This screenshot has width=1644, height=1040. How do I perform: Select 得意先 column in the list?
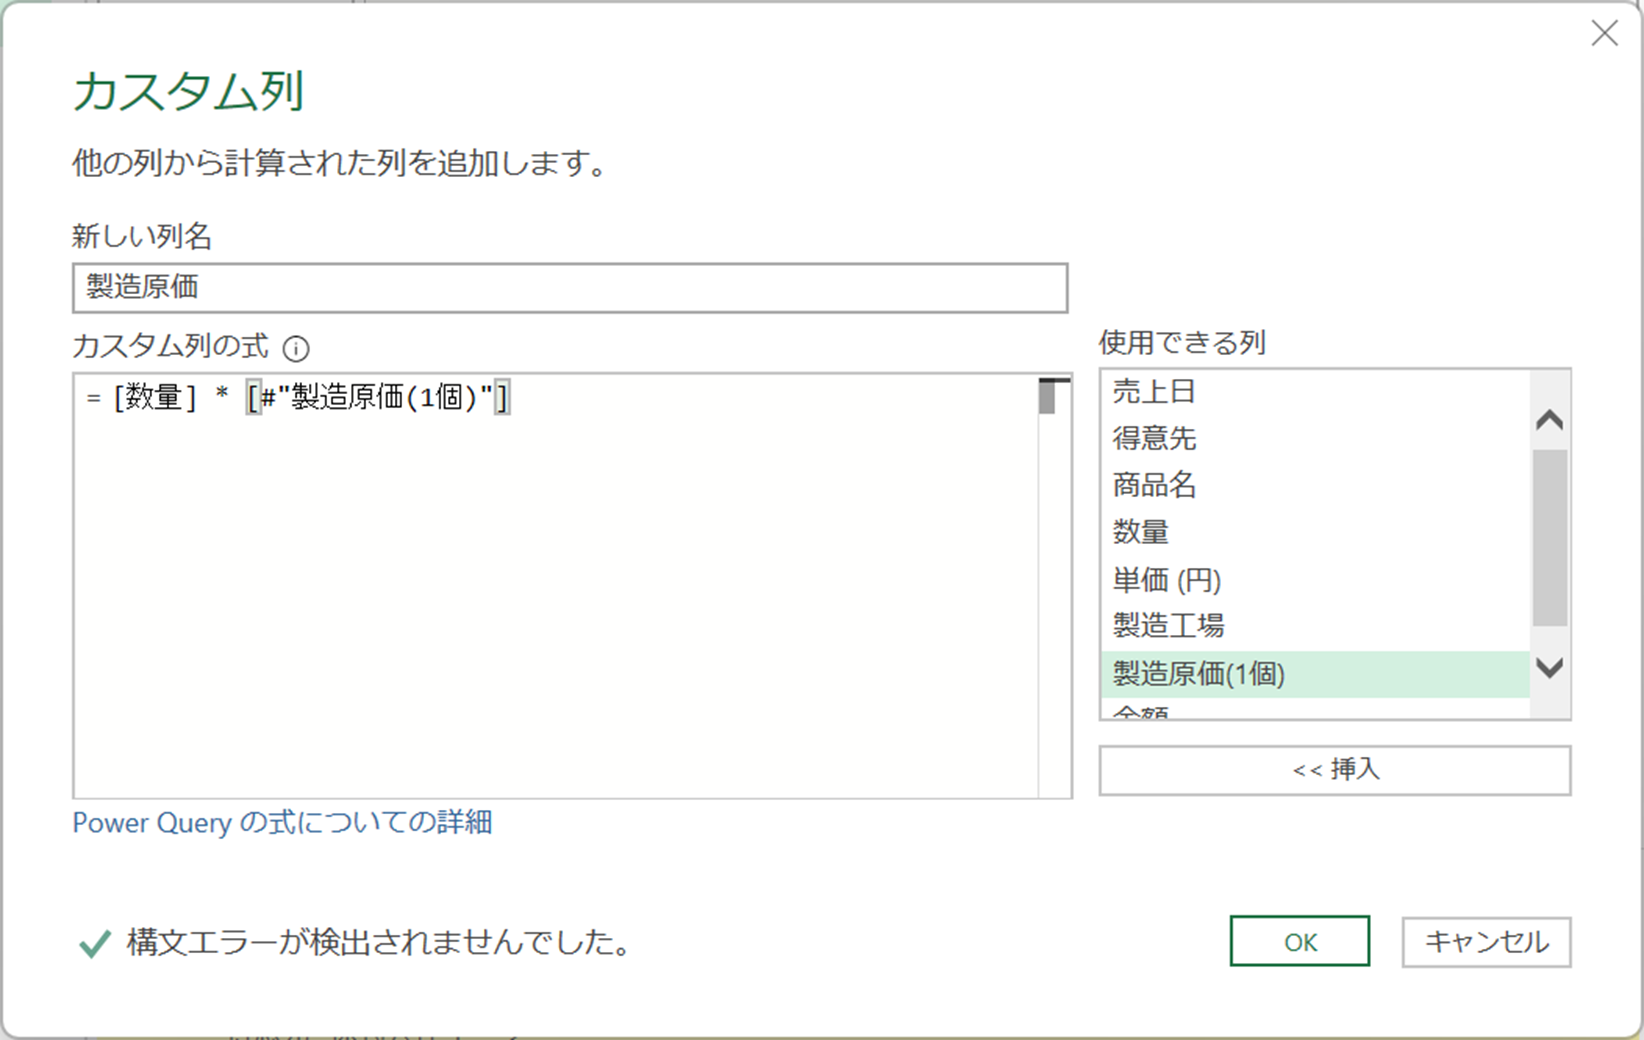tap(1154, 438)
